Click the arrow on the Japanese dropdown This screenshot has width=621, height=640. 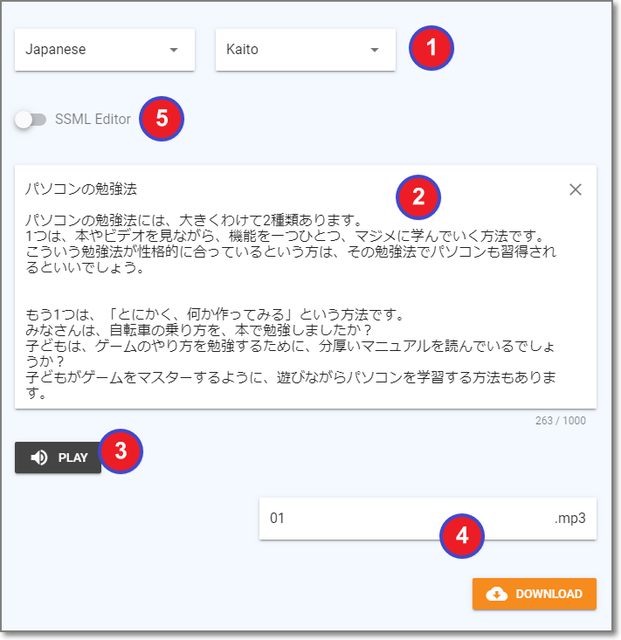[x=173, y=50]
